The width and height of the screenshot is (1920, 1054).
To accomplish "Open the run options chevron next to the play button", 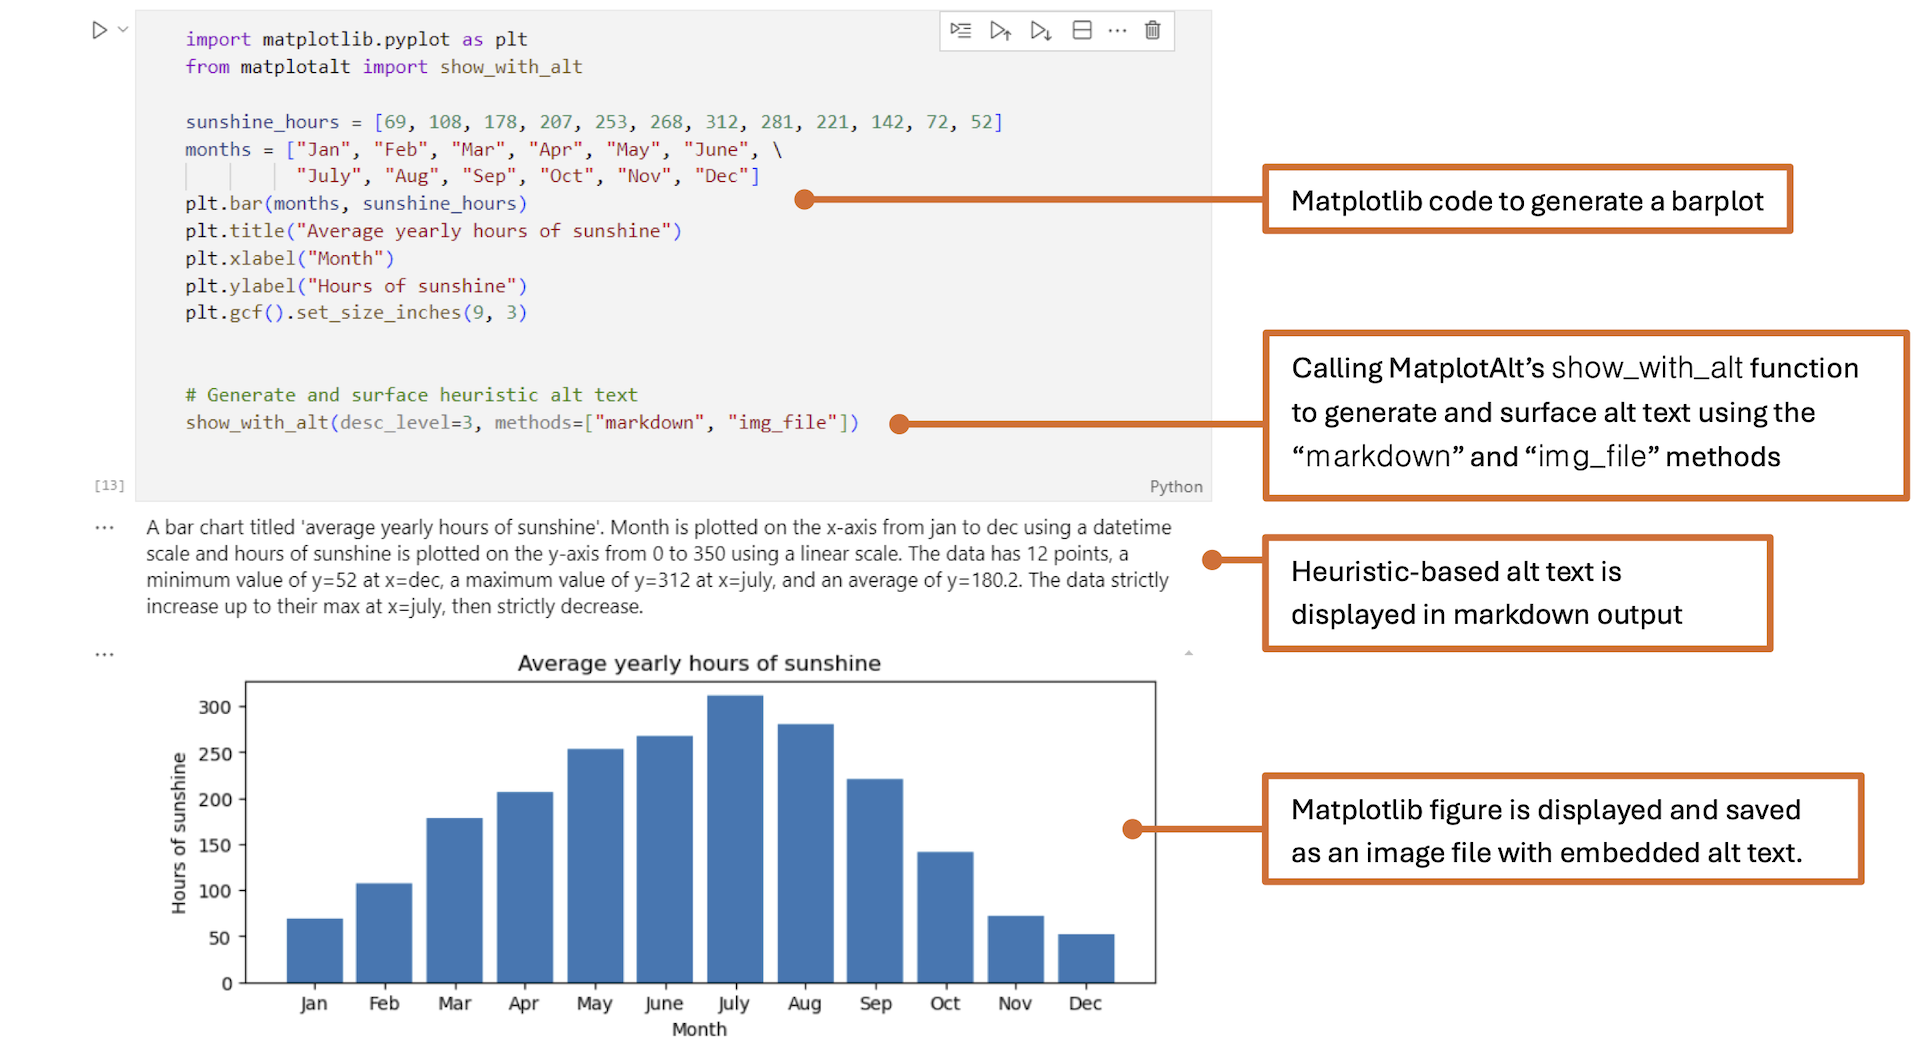I will pyautogui.click(x=122, y=29).
